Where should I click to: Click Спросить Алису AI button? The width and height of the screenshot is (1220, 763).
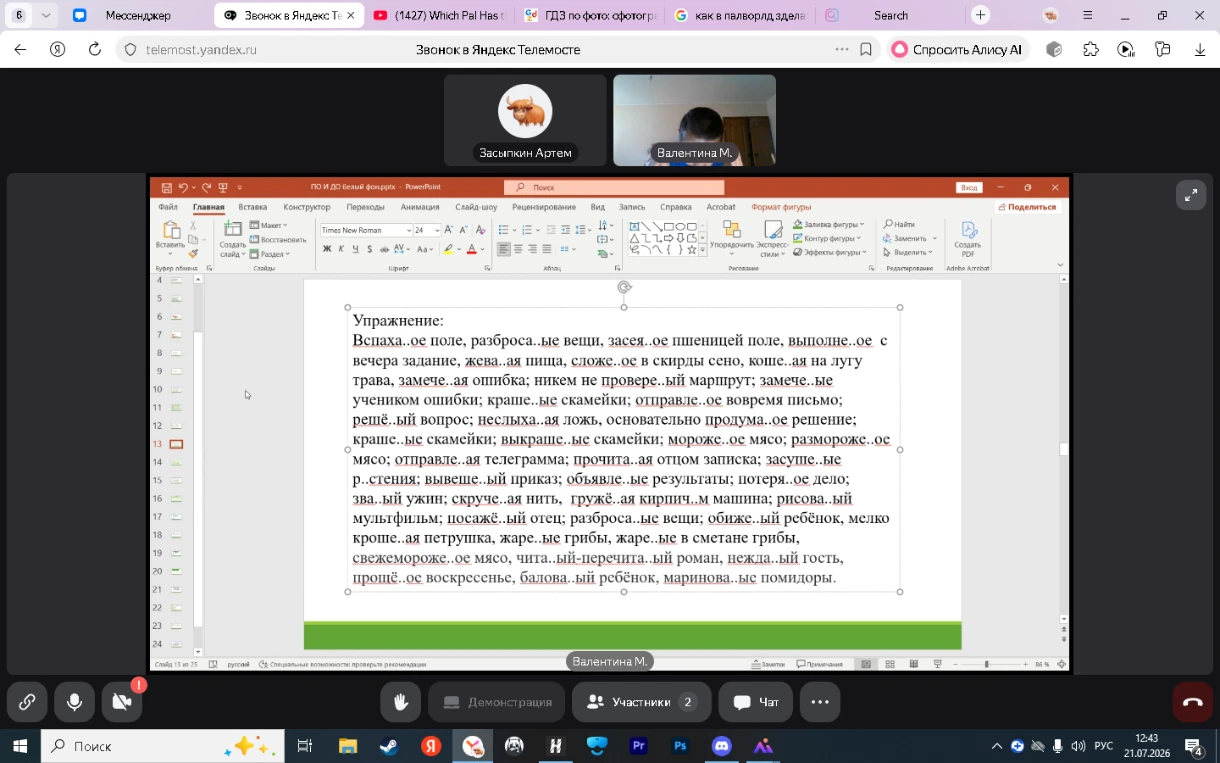pos(957,49)
